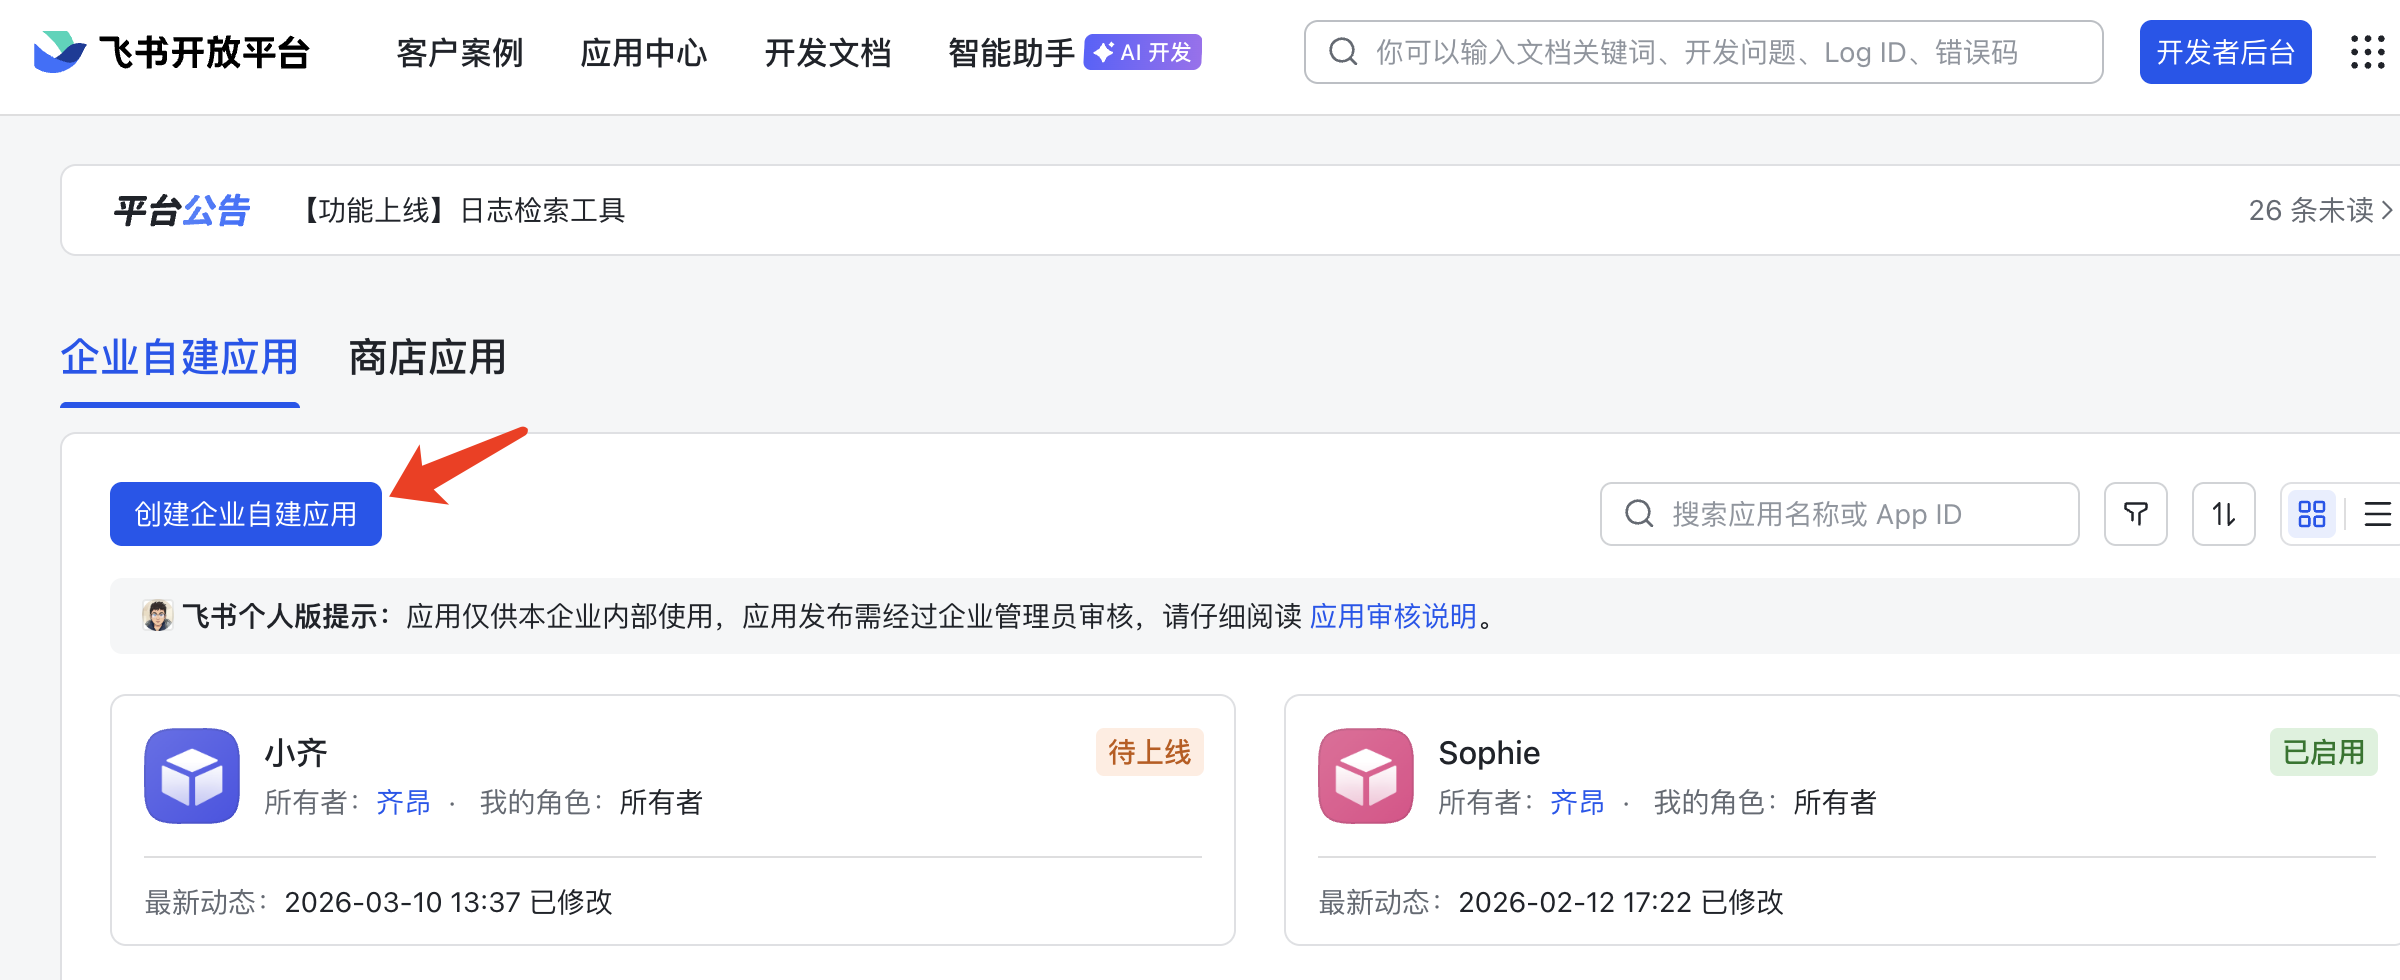Screen dimensions: 2400x980
Task: Click the 开发者后台 button
Action: (x=2225, y=52)
